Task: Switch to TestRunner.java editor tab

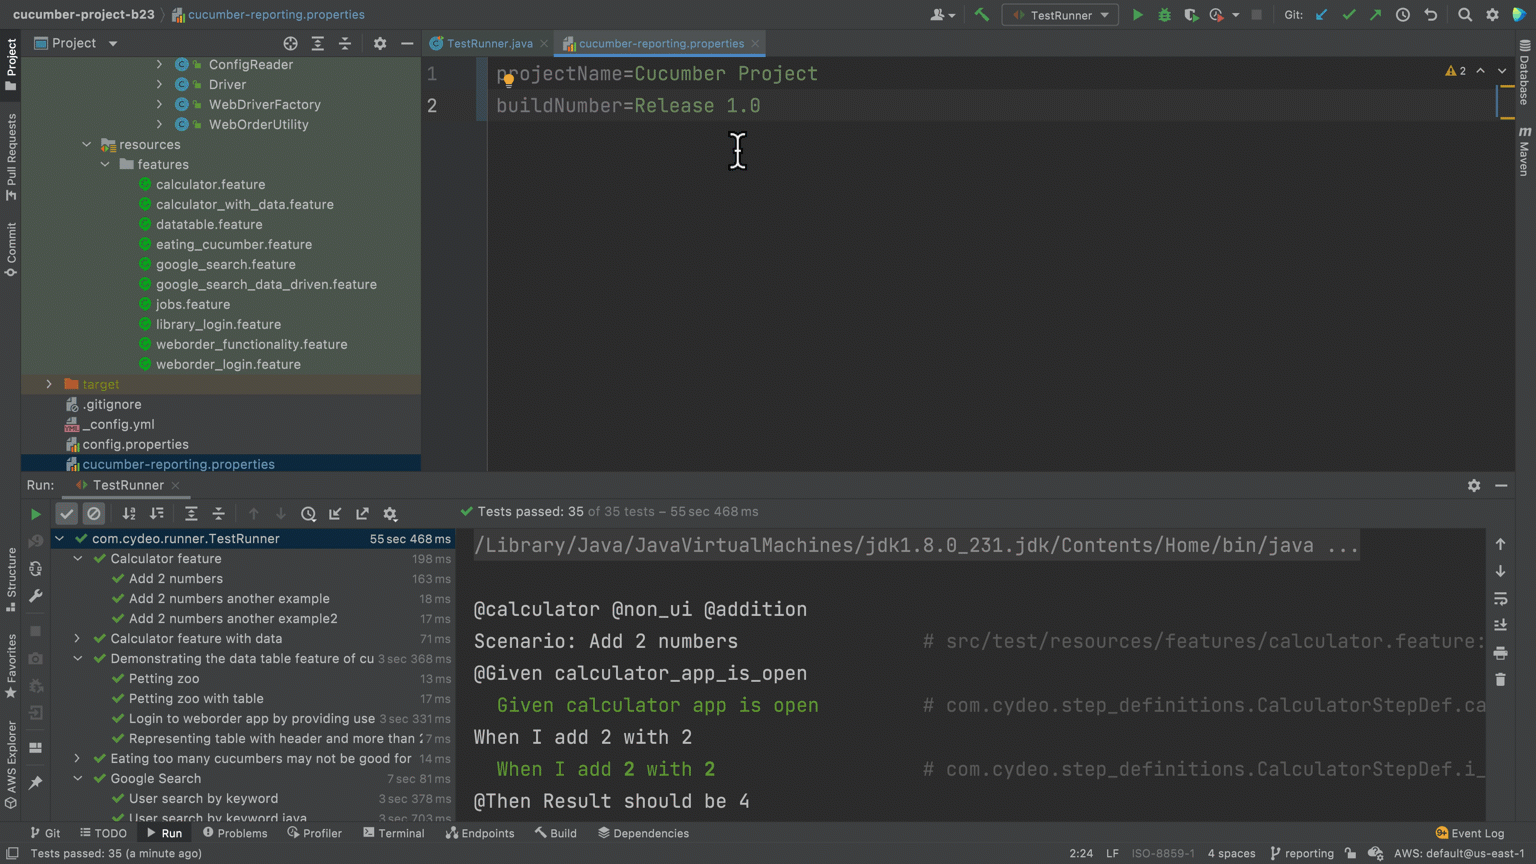Action: pos(489,43)
